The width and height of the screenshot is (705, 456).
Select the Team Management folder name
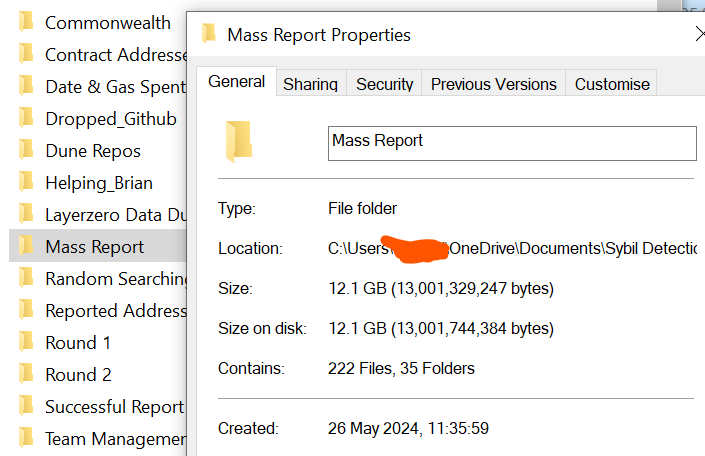point(116,439)
